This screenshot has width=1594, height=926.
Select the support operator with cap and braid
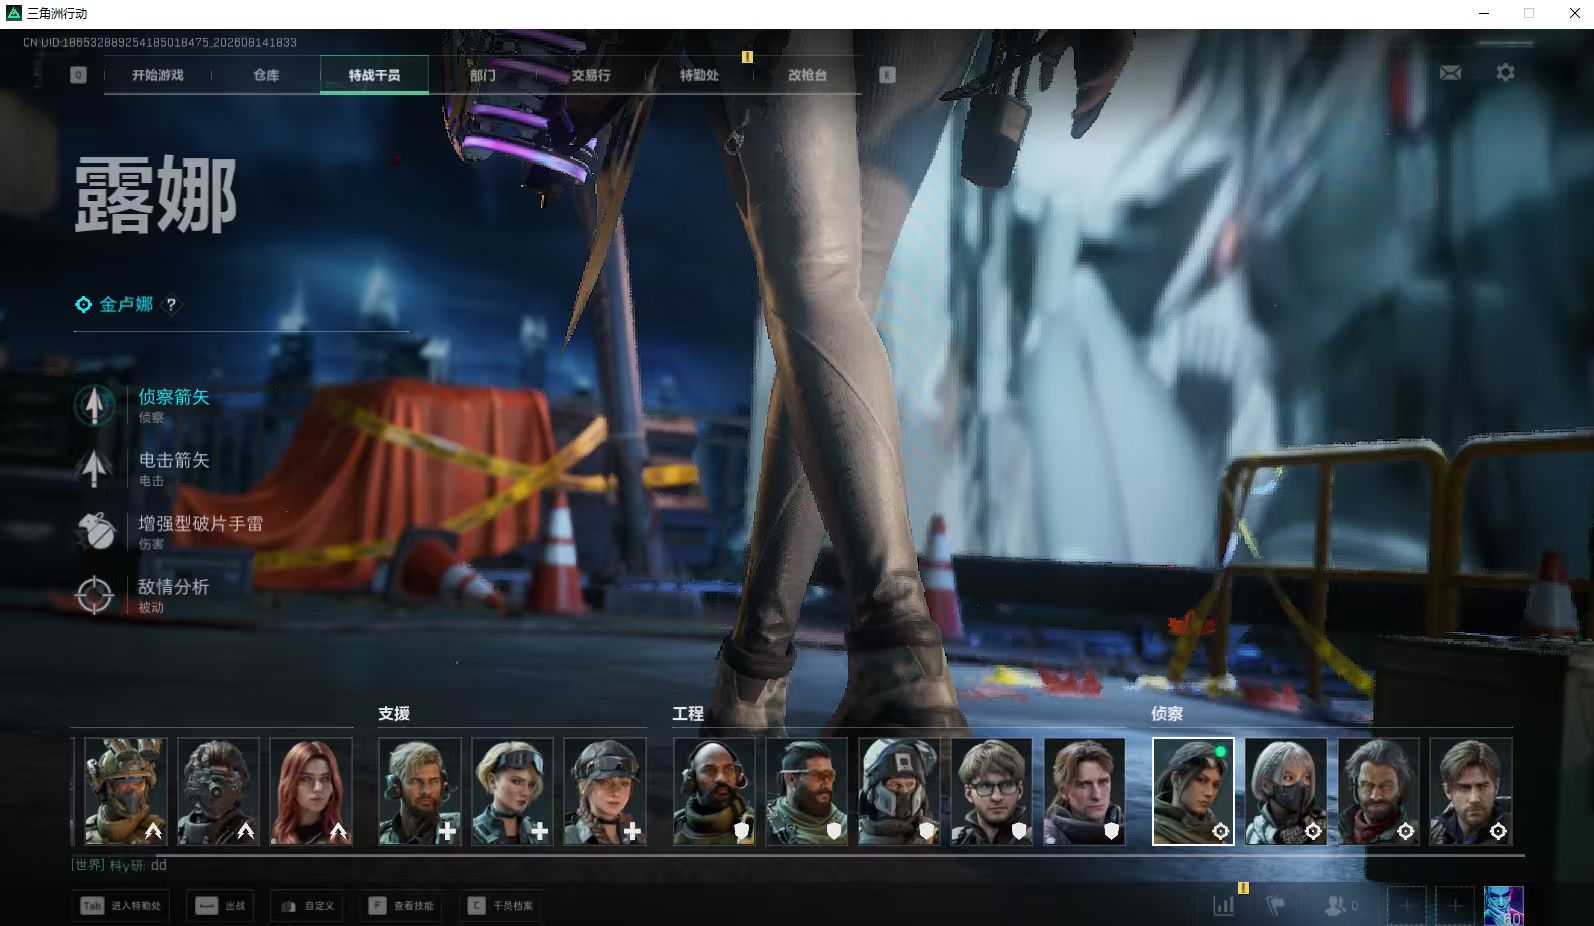pos(605,792)
